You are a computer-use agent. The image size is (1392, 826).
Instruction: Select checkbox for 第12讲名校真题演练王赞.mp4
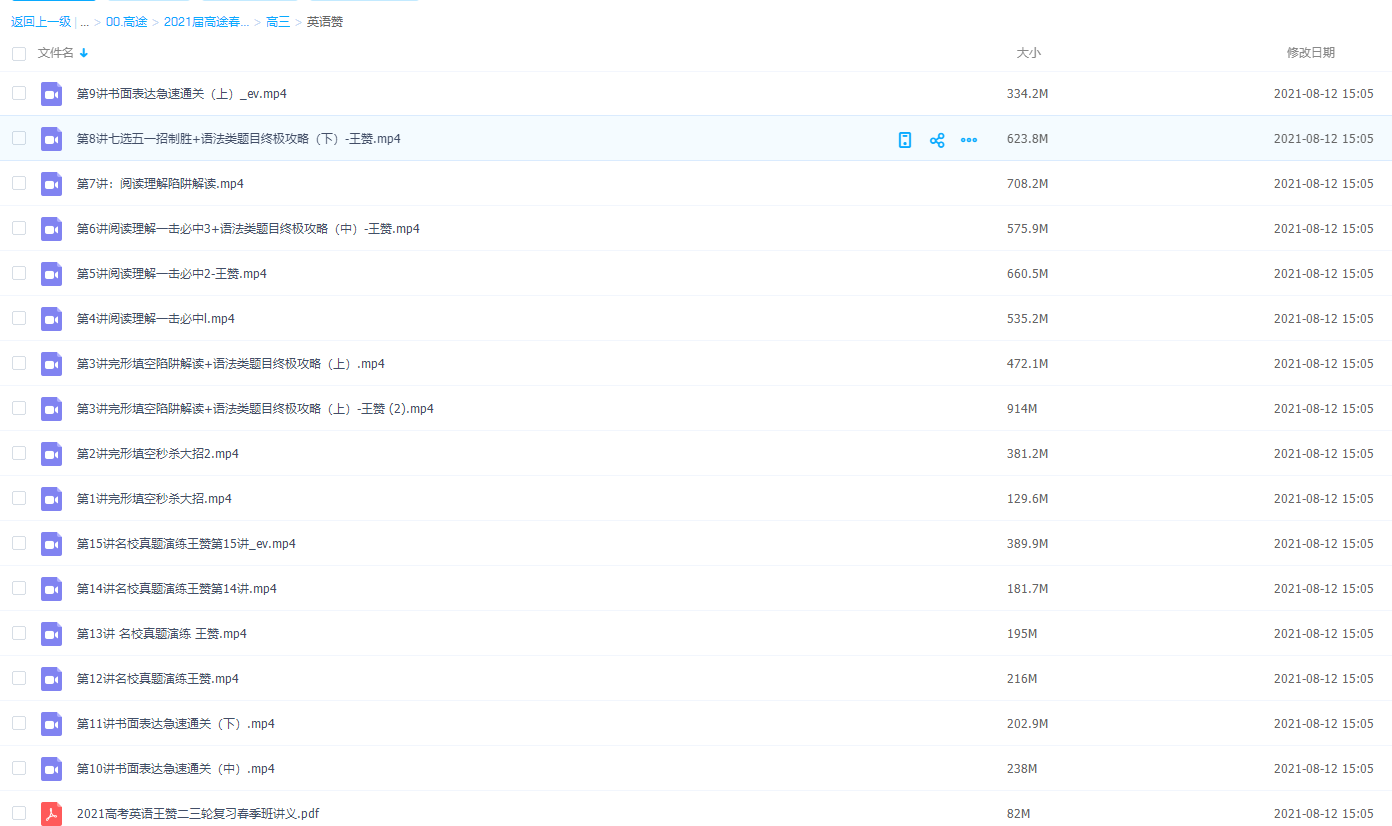coord(19,678)
